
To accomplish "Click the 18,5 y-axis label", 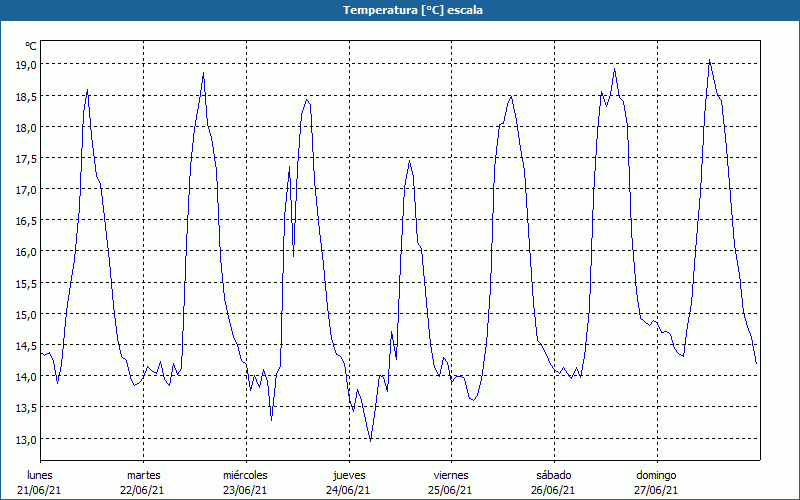I will click(26, 96).
